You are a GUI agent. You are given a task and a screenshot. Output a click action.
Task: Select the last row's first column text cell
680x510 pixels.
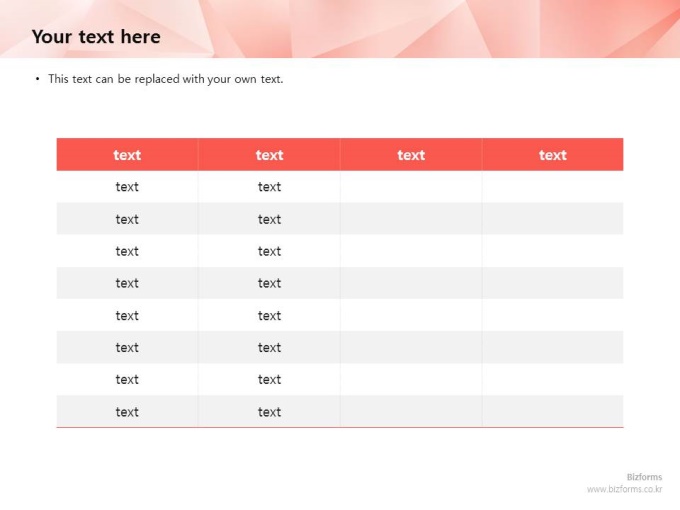pos(127,412)
